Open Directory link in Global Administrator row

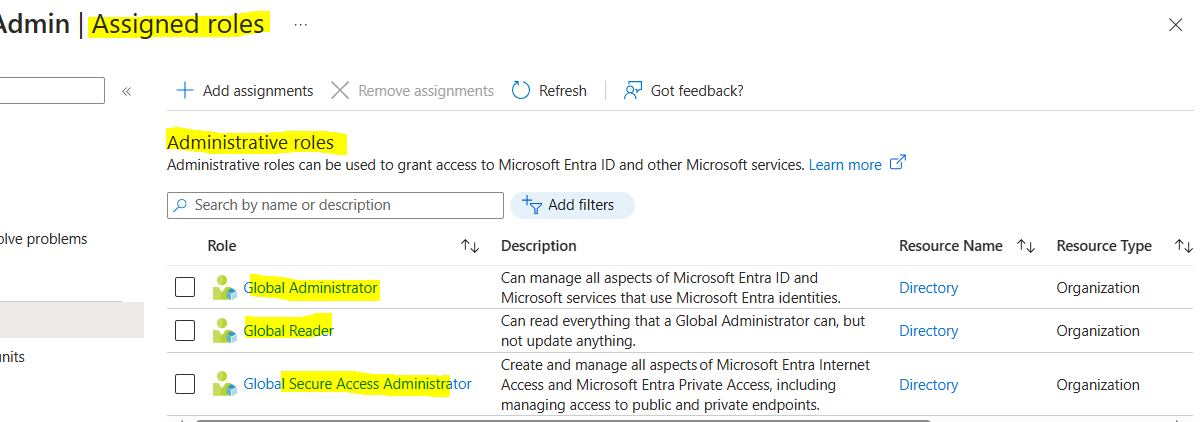[x=928, y=288]
